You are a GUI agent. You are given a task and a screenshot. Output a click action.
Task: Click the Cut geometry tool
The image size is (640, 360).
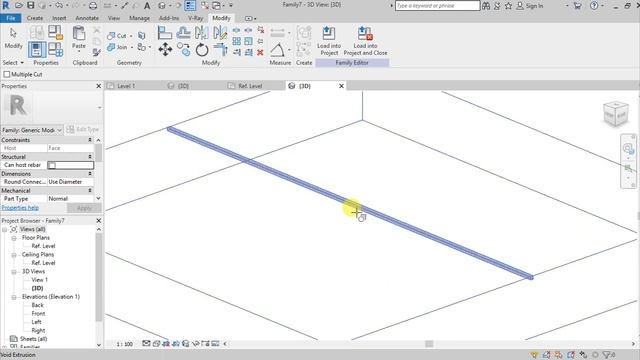[x=117, y=36]
